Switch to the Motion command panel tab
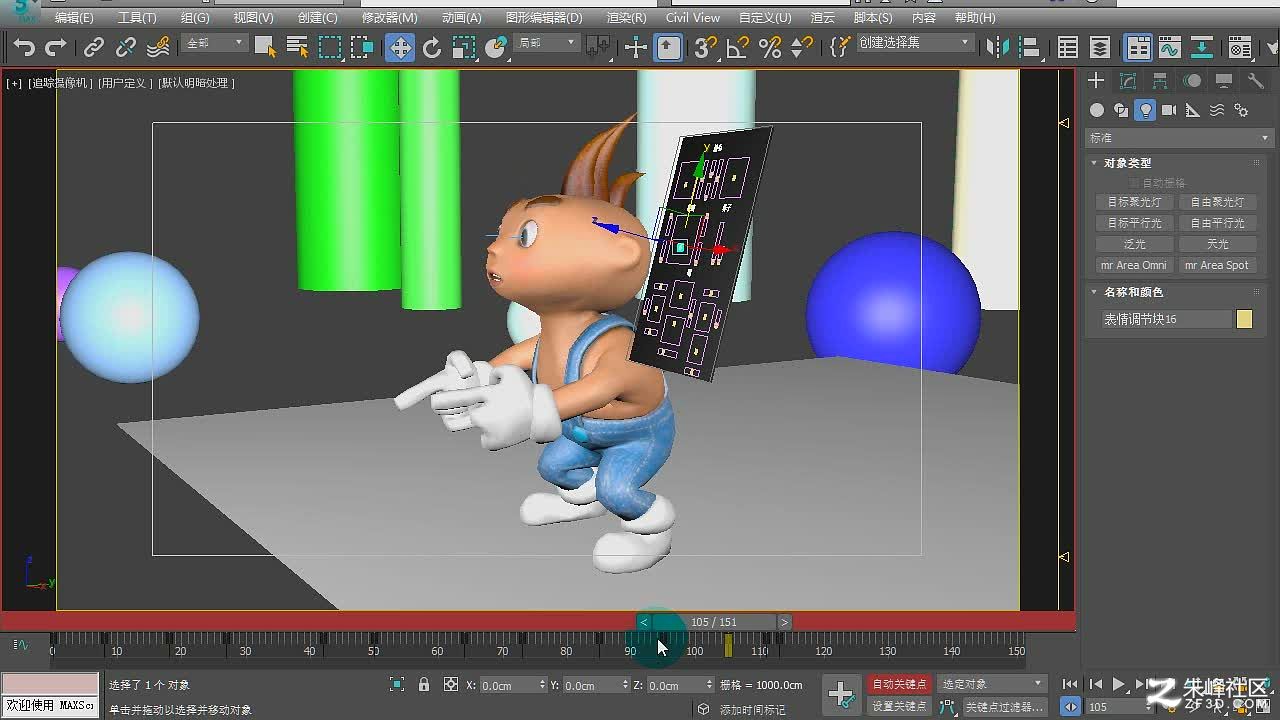Viewport: 1280px width, 720px height. 1192,81
